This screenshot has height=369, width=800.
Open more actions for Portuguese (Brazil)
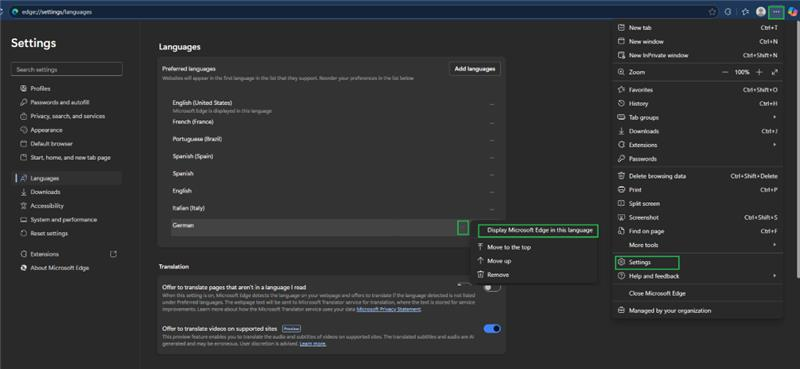(492, 140)
